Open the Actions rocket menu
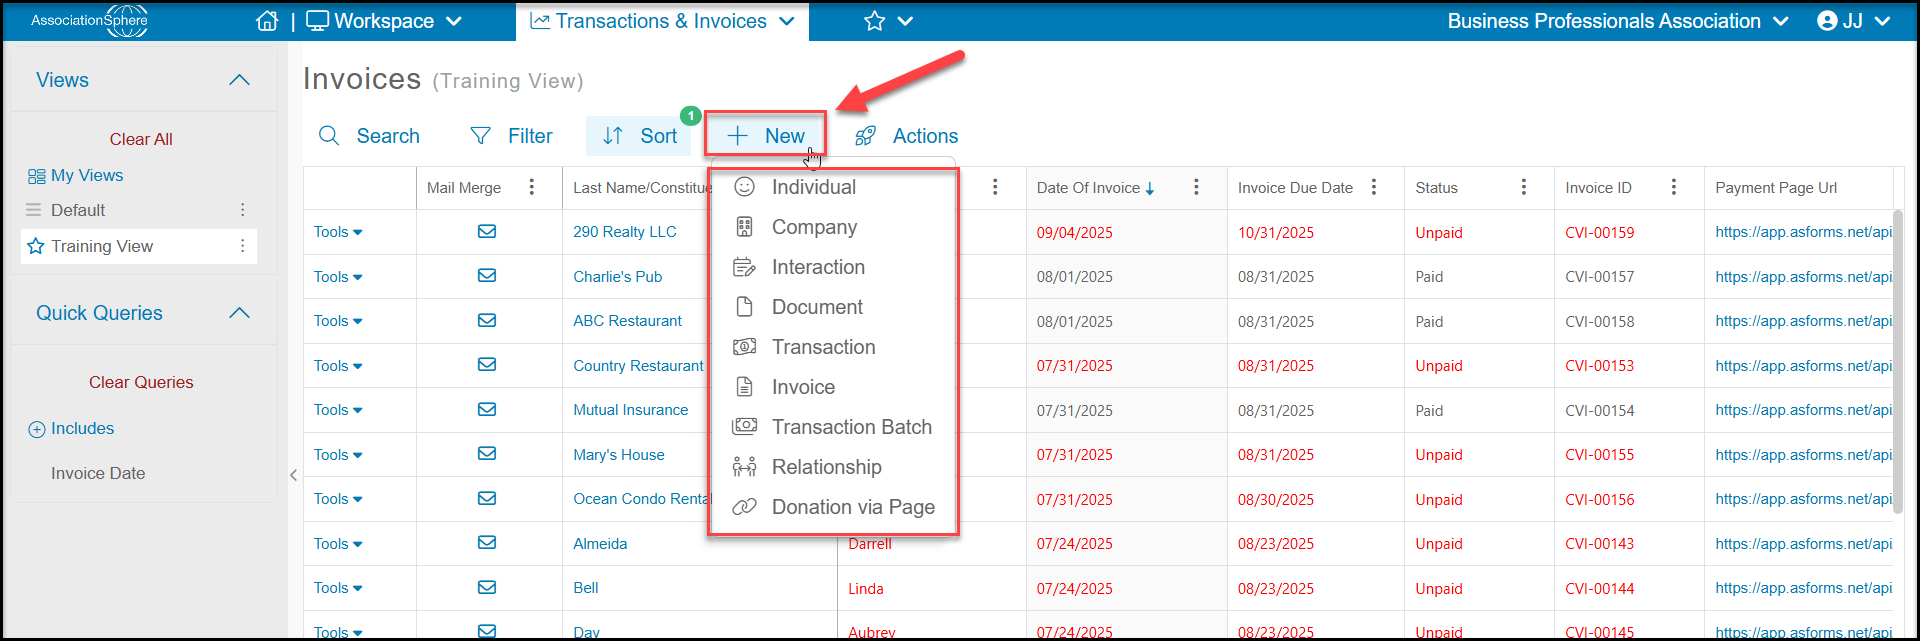The width and height of the screenshot is (1920, 641). [x=907, y=136]
